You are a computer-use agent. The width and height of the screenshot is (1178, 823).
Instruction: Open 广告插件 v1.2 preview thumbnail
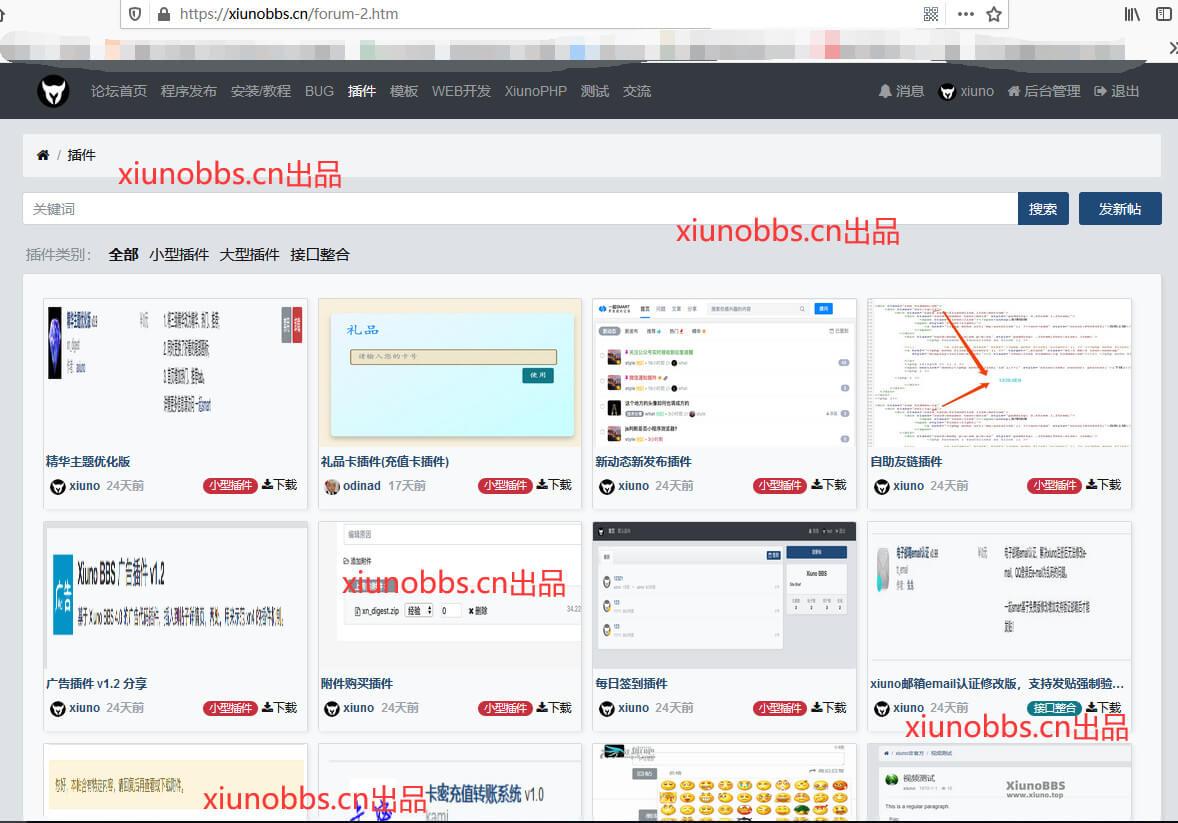pyautogui.click(x=176, y=595)
